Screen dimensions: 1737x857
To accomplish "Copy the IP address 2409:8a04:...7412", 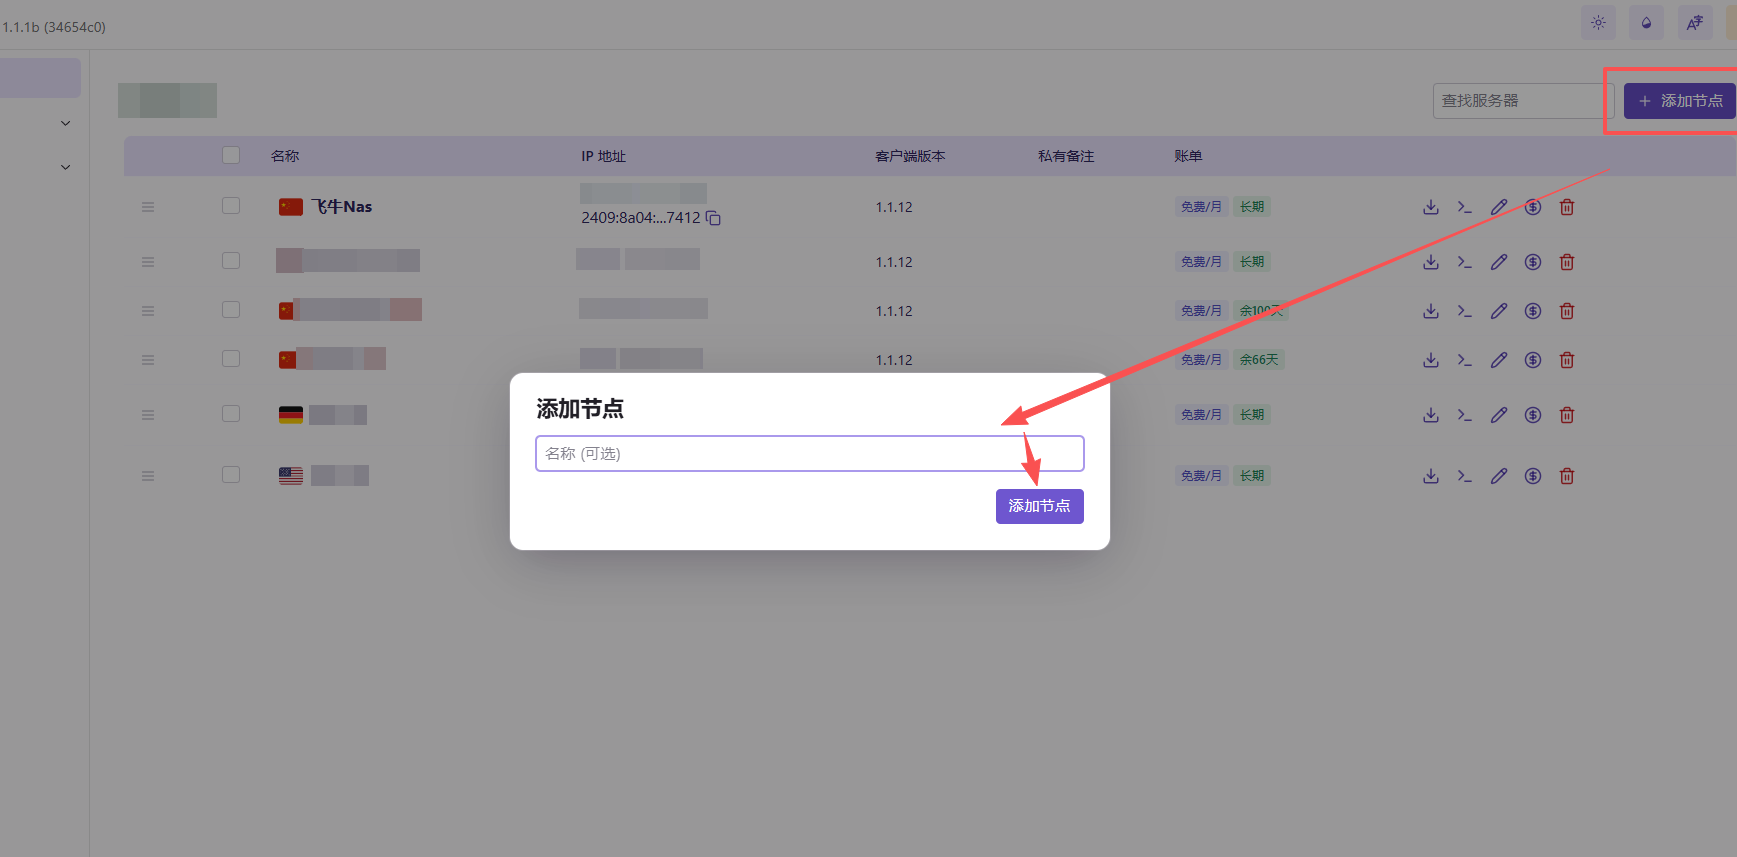I will [713, 218].
